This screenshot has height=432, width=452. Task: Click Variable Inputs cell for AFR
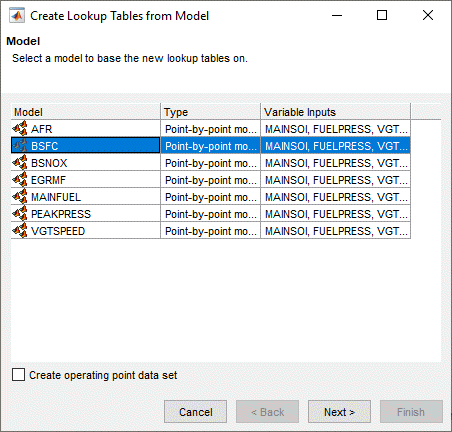click(x=335, y=129)
